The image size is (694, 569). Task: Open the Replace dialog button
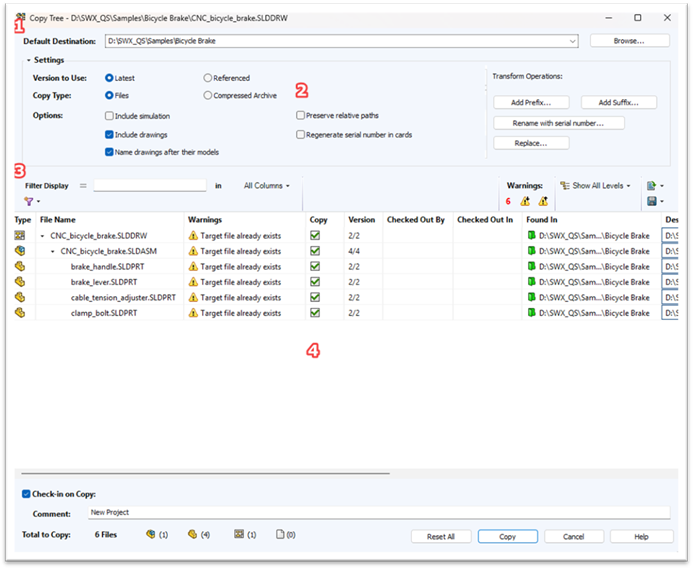[x=531, y=143]
